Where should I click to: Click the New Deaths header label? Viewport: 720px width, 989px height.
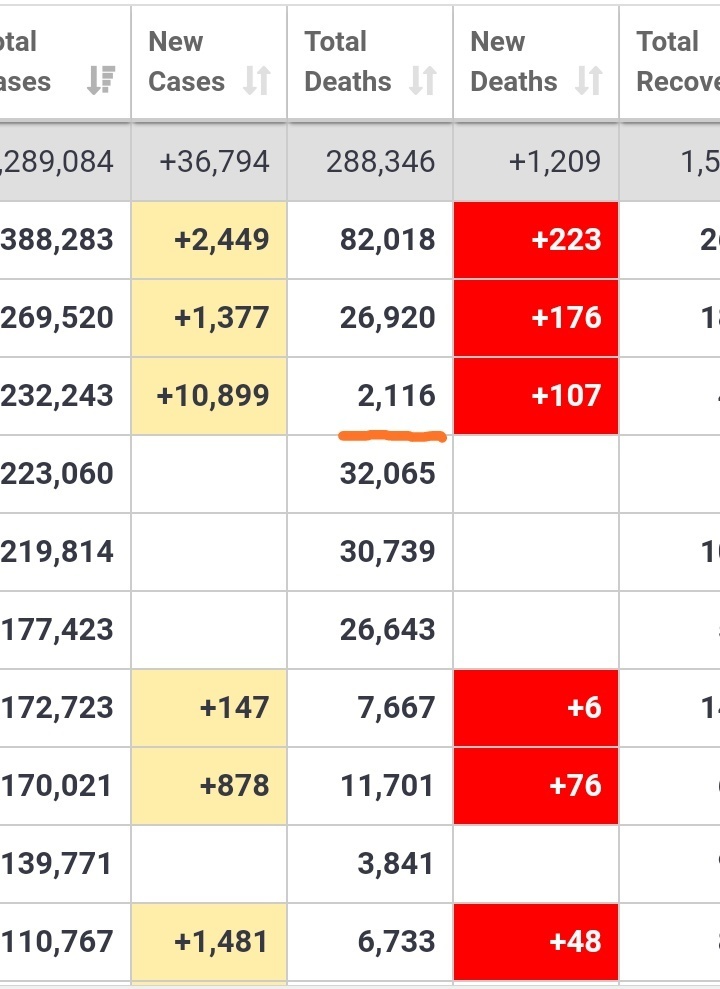click(x=512, y=61)
